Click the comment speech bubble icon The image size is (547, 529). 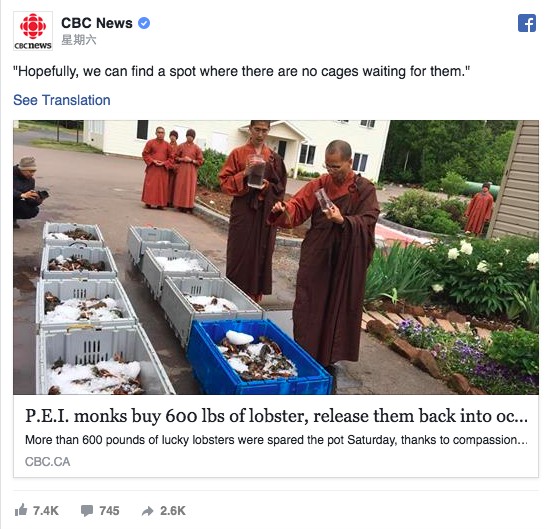(x=87, y=511)
